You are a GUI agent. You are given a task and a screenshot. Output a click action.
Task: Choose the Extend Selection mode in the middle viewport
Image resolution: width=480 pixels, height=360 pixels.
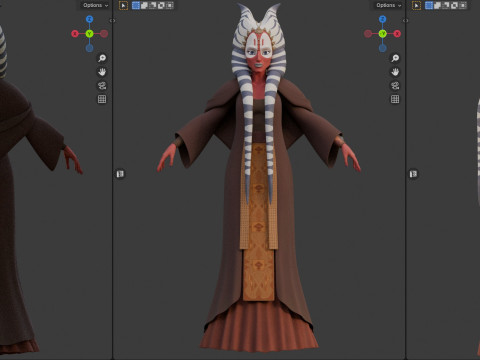pyautogui.click(x=144, y=5)
